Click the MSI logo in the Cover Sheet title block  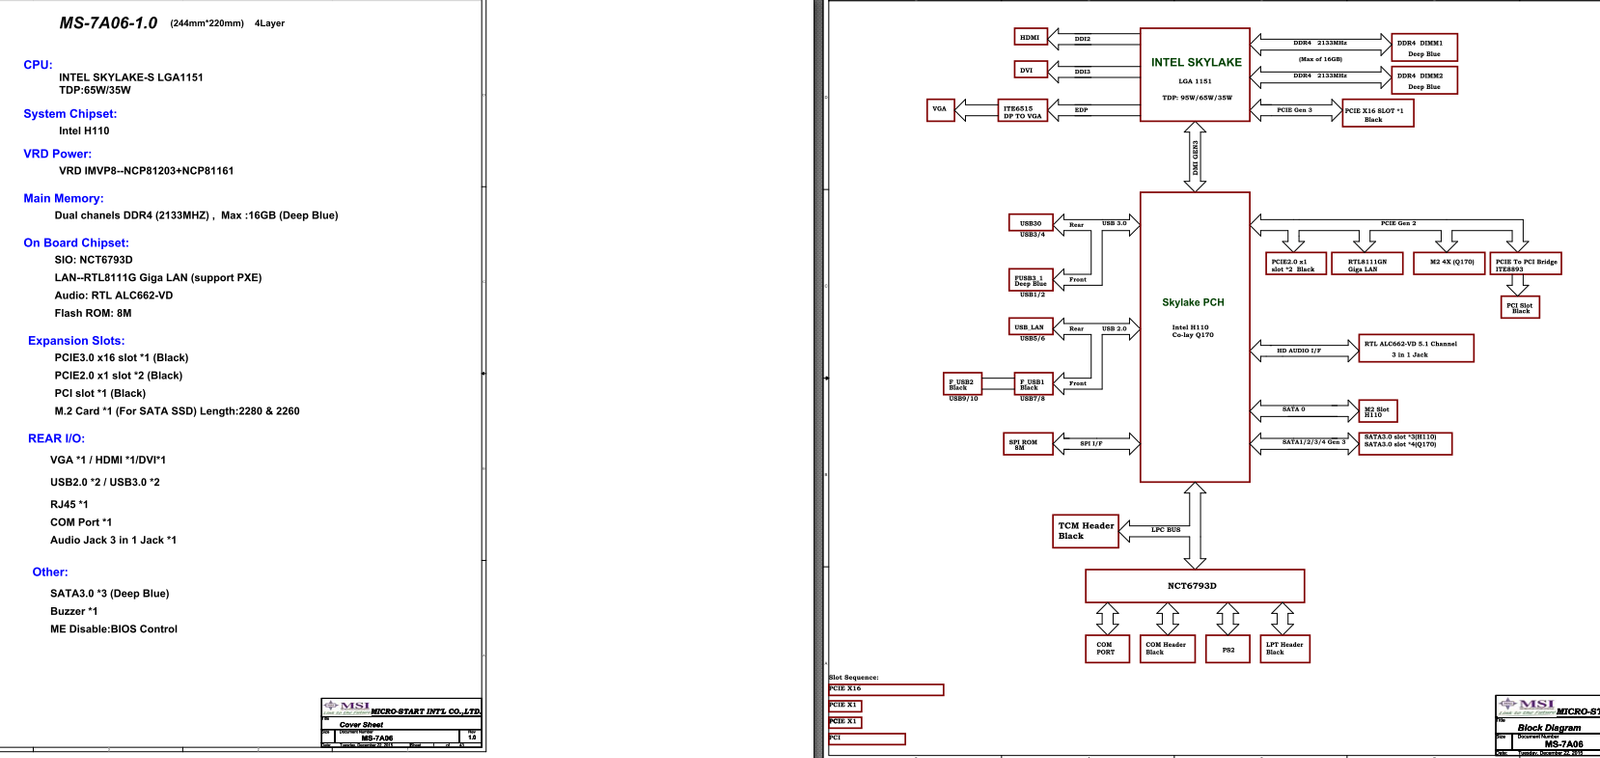coord(346,707)
